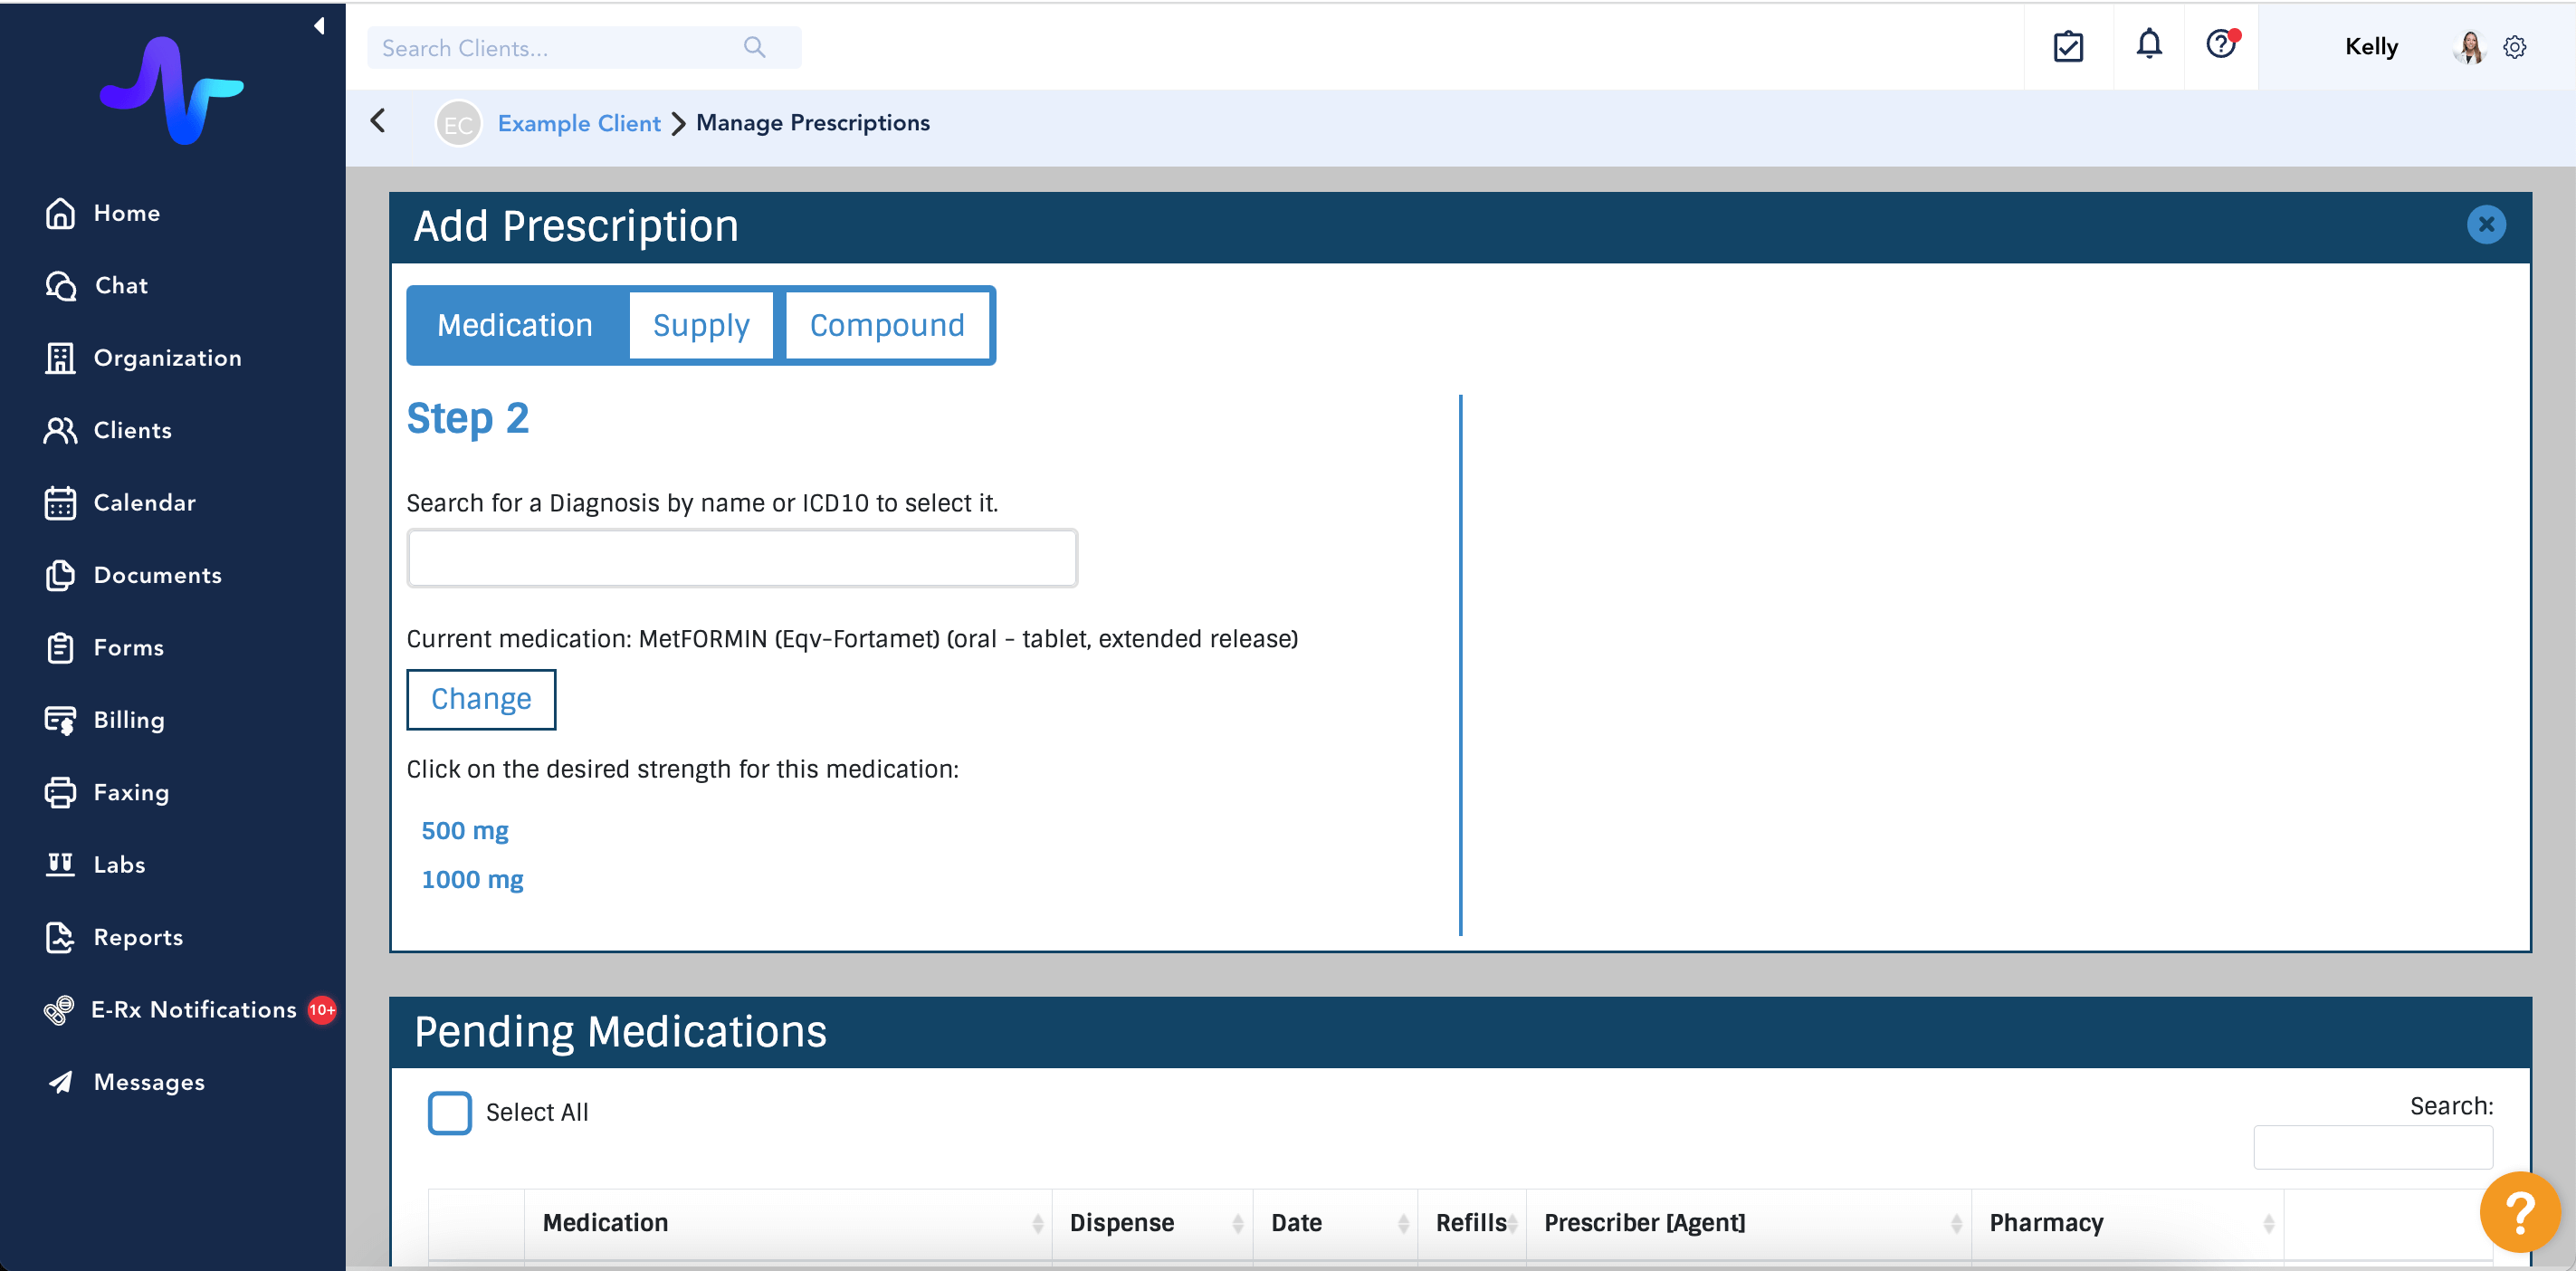Open the Chat panel
The height and width of the screenshot is (1271, 2576).
pyautogui.click(x=120, y=285)
